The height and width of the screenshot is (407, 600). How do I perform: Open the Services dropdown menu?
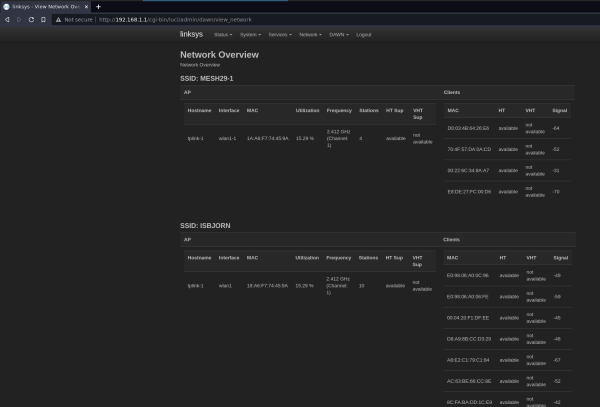coord(280,34)
